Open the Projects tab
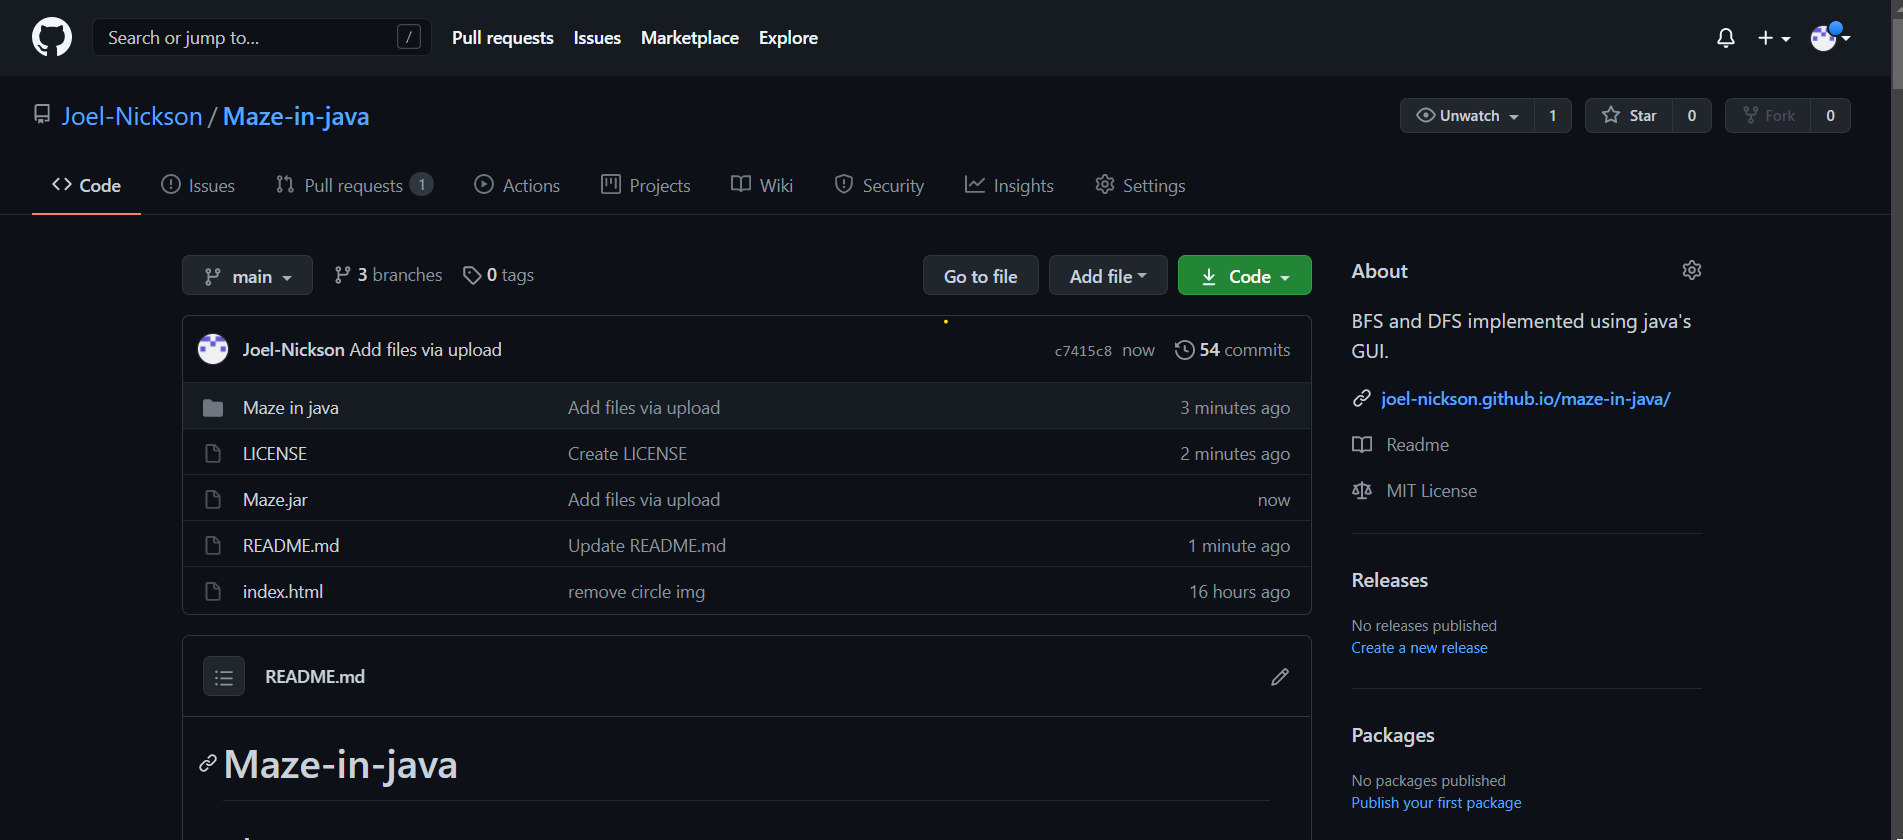 coord(645,185)
